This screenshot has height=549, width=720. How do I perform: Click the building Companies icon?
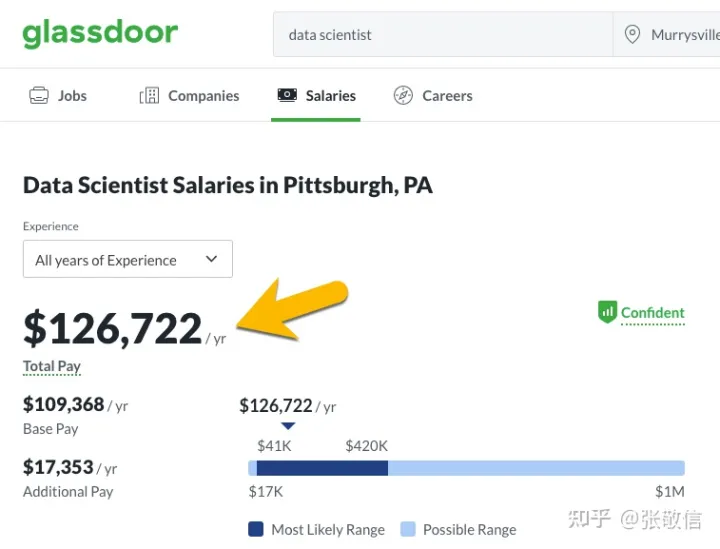click(x=149, y=95)
